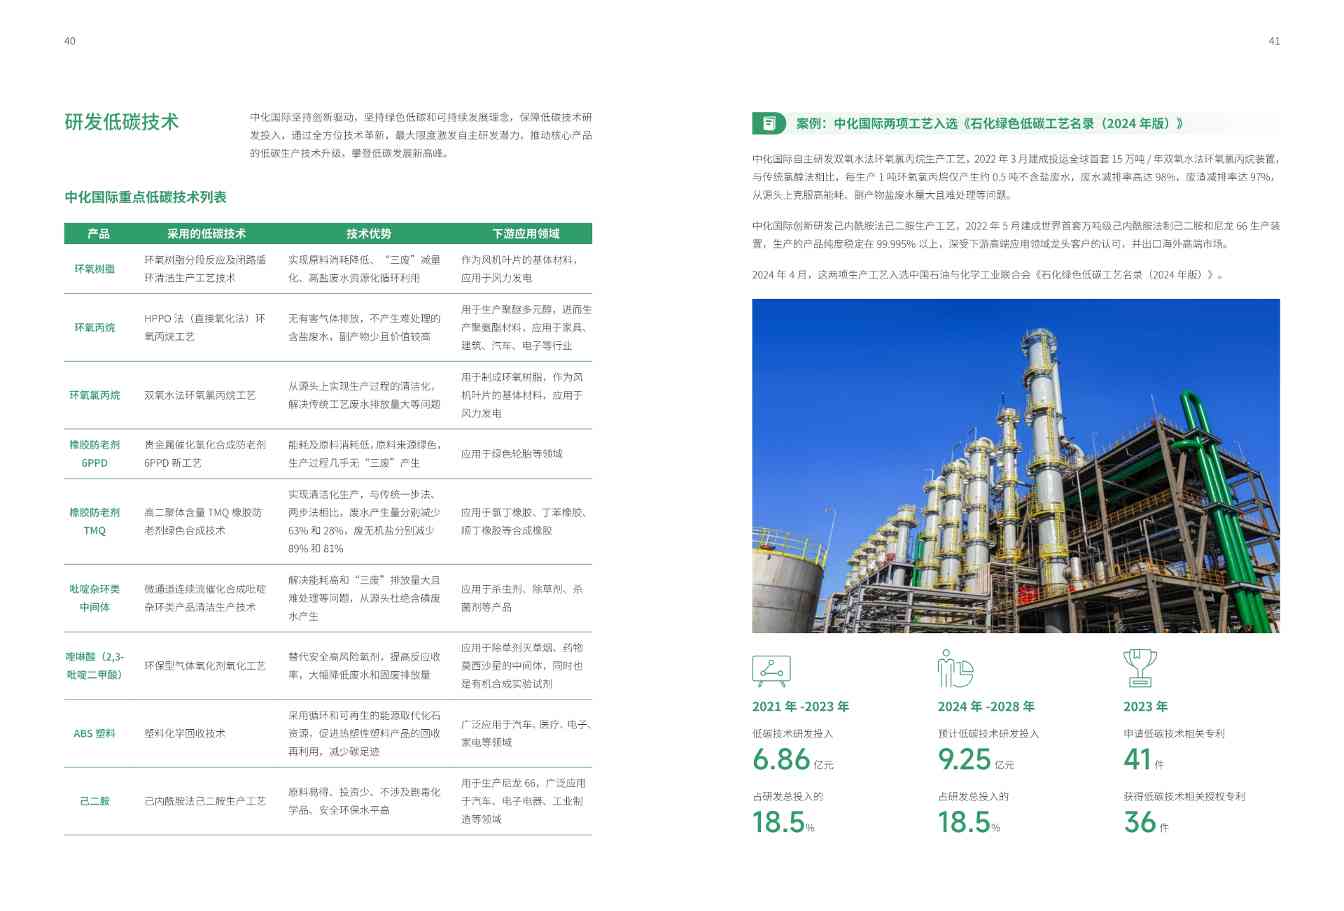The height and width of the screenshot is (911, 1344).
Task: Click the HPPO 法（直接氧化法）technology cell
Action: [205, 327]
